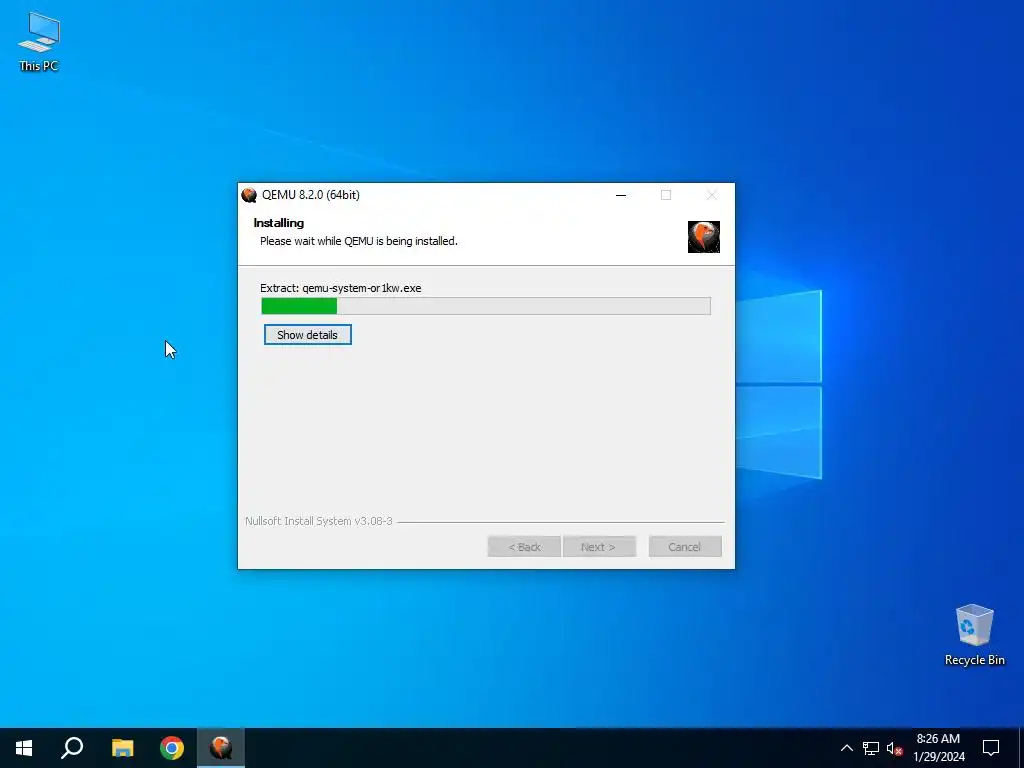Open File Explorer from the taskbar
The height and width of the screenshot is (768, 1024).
(122, 748)
